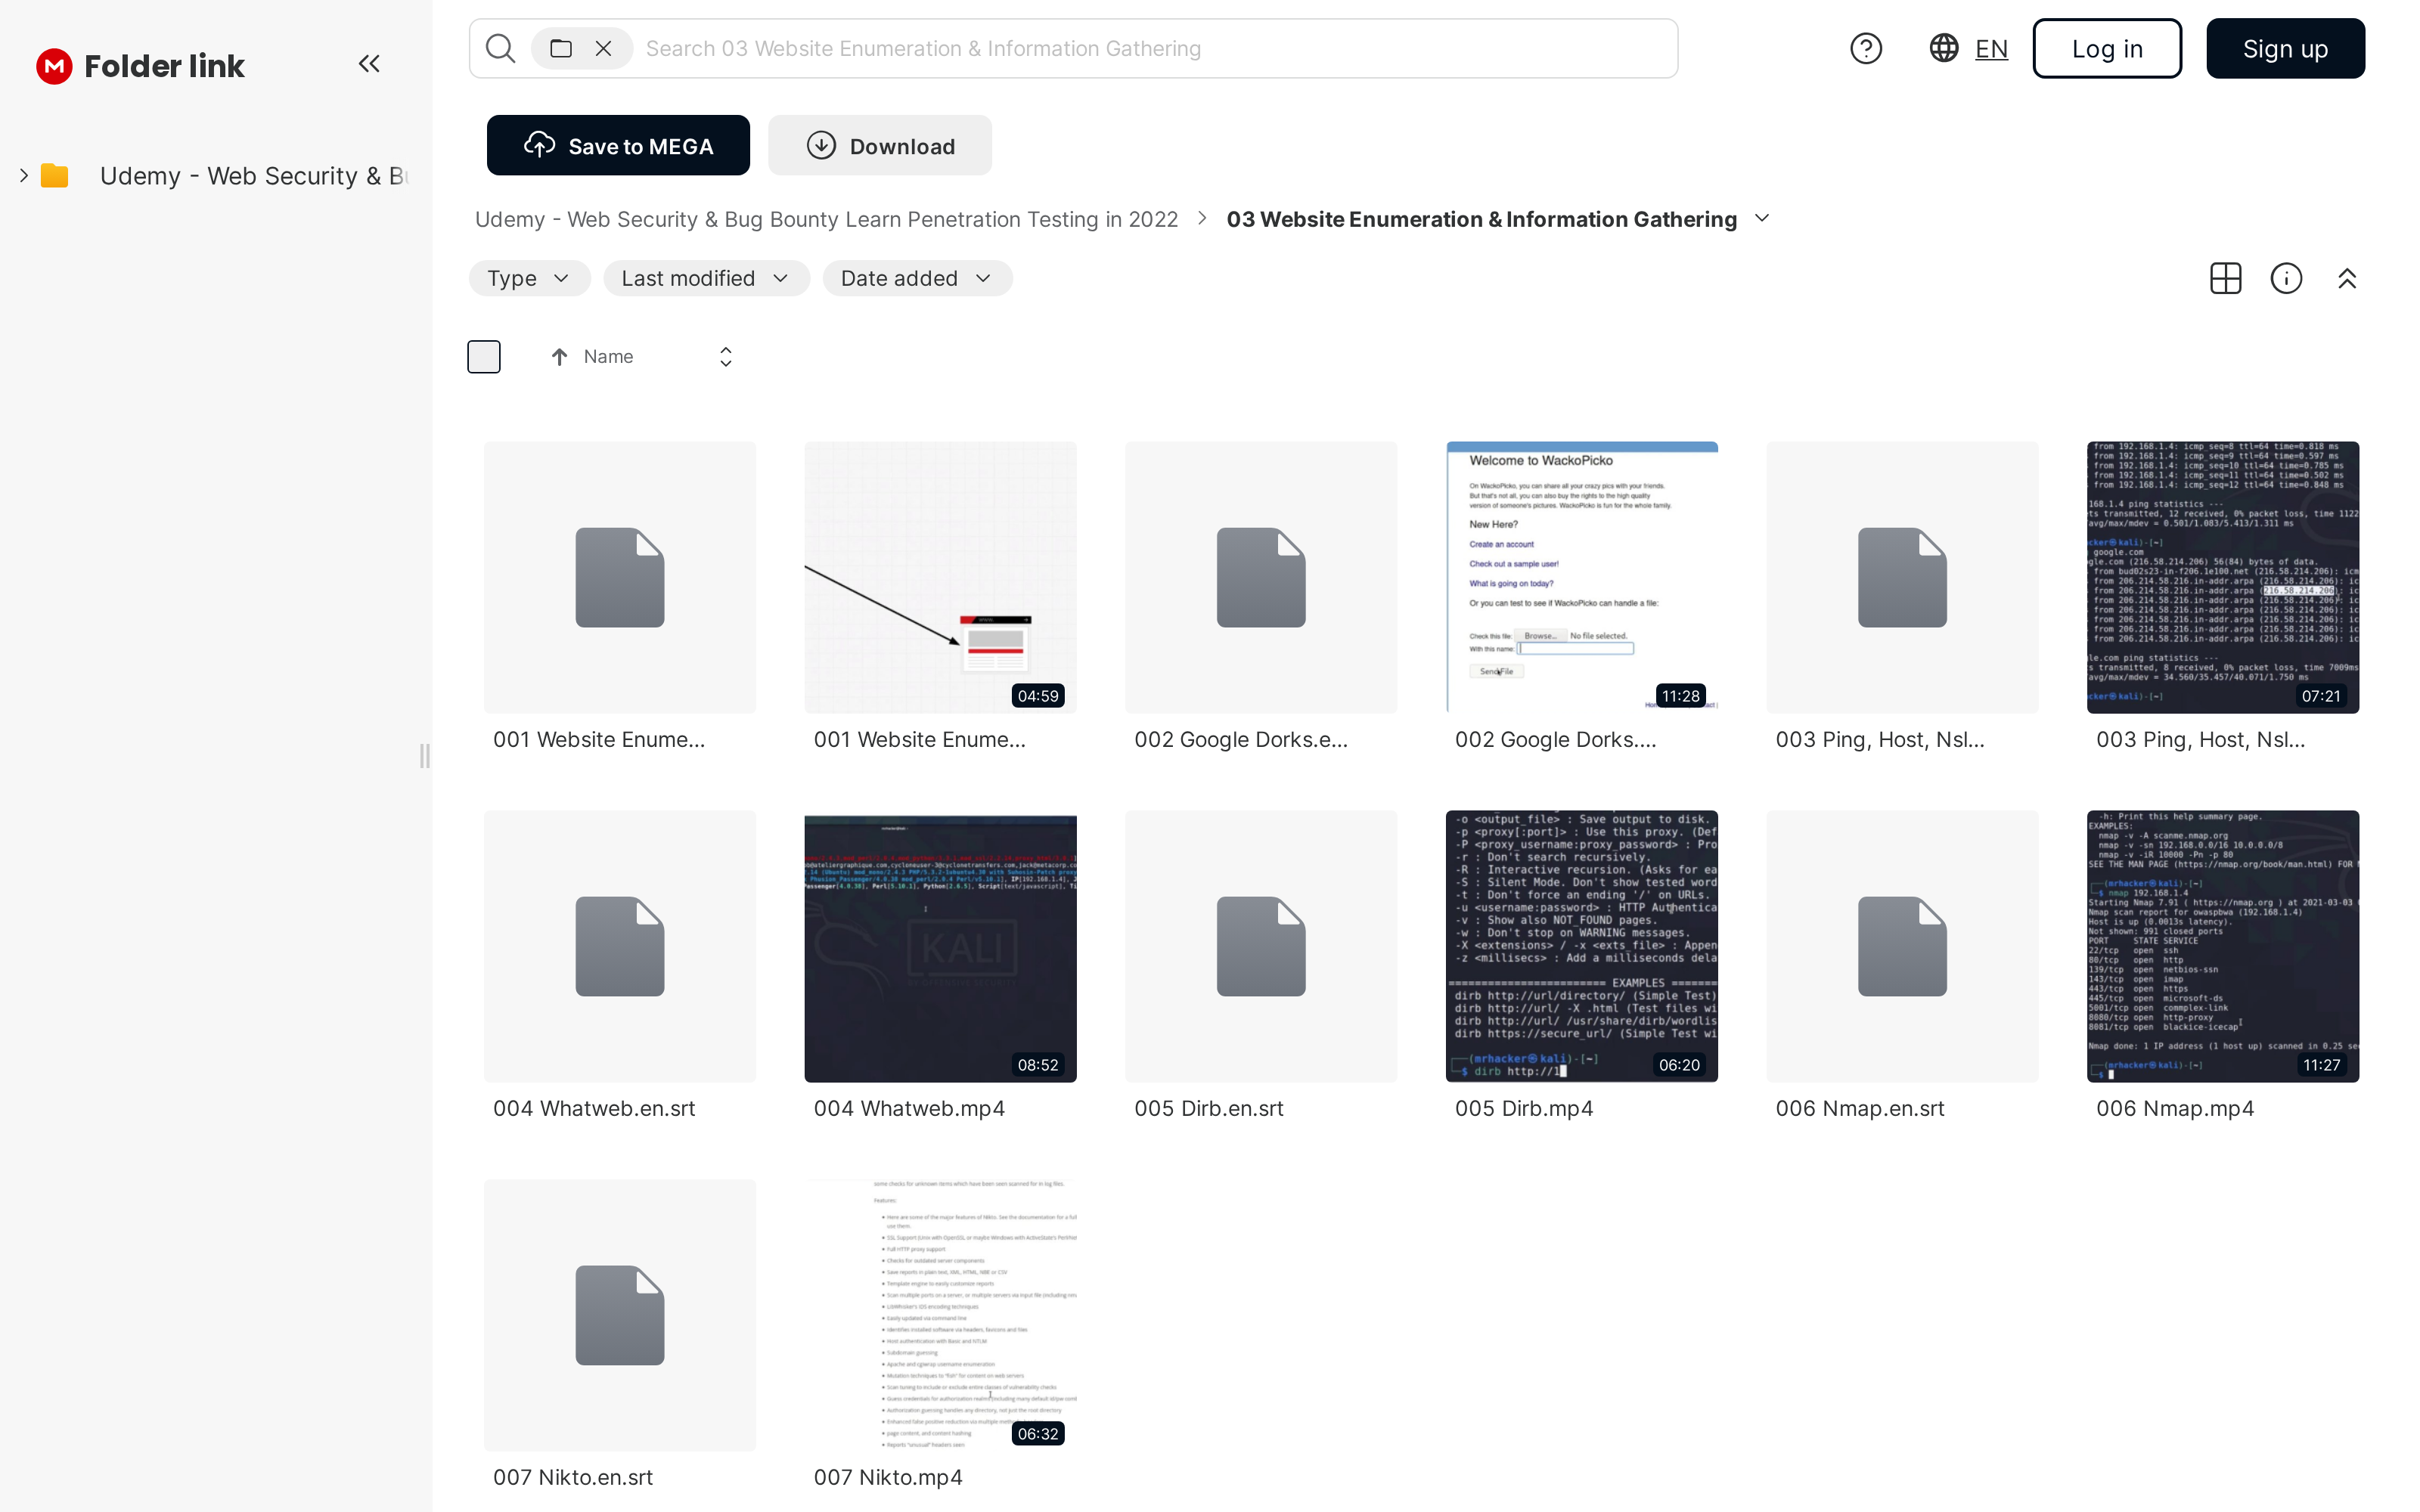
Task: Click the Name column header
Action: point(608,357)
